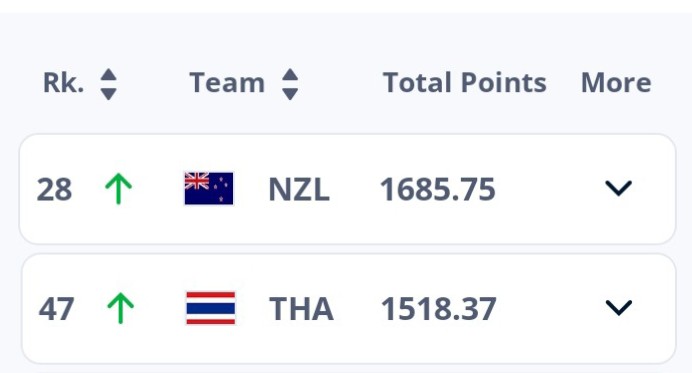This screenshot has height=373, width=692.
Task: Click the Thailand flag icon
Action: pyautogui.click(x=211, y=308)
